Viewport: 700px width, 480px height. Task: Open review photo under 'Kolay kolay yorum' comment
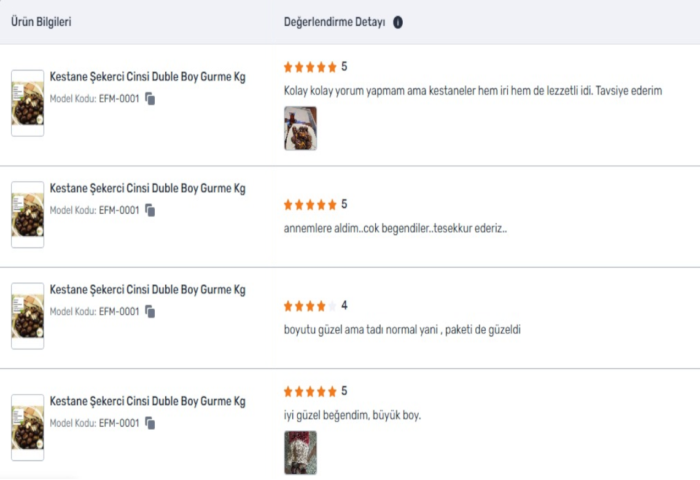coord(300,128)
